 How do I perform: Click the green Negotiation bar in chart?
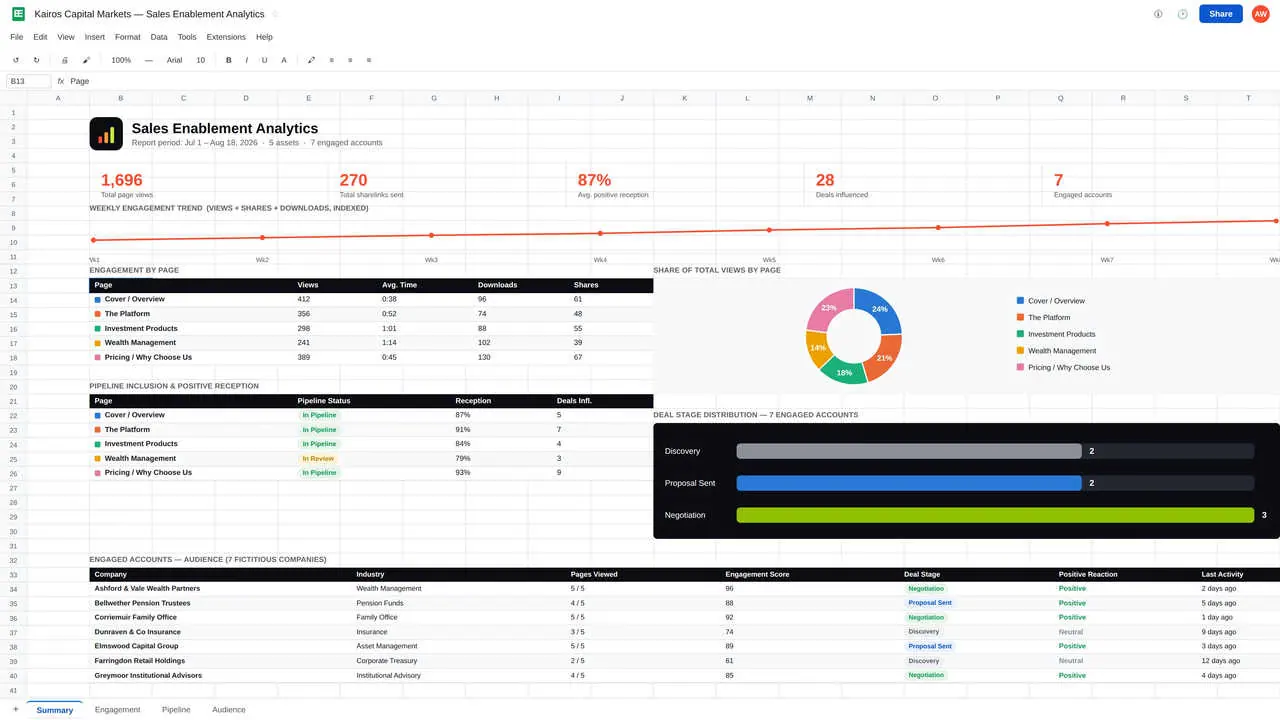pyautogui.click(x=995, y=515)
